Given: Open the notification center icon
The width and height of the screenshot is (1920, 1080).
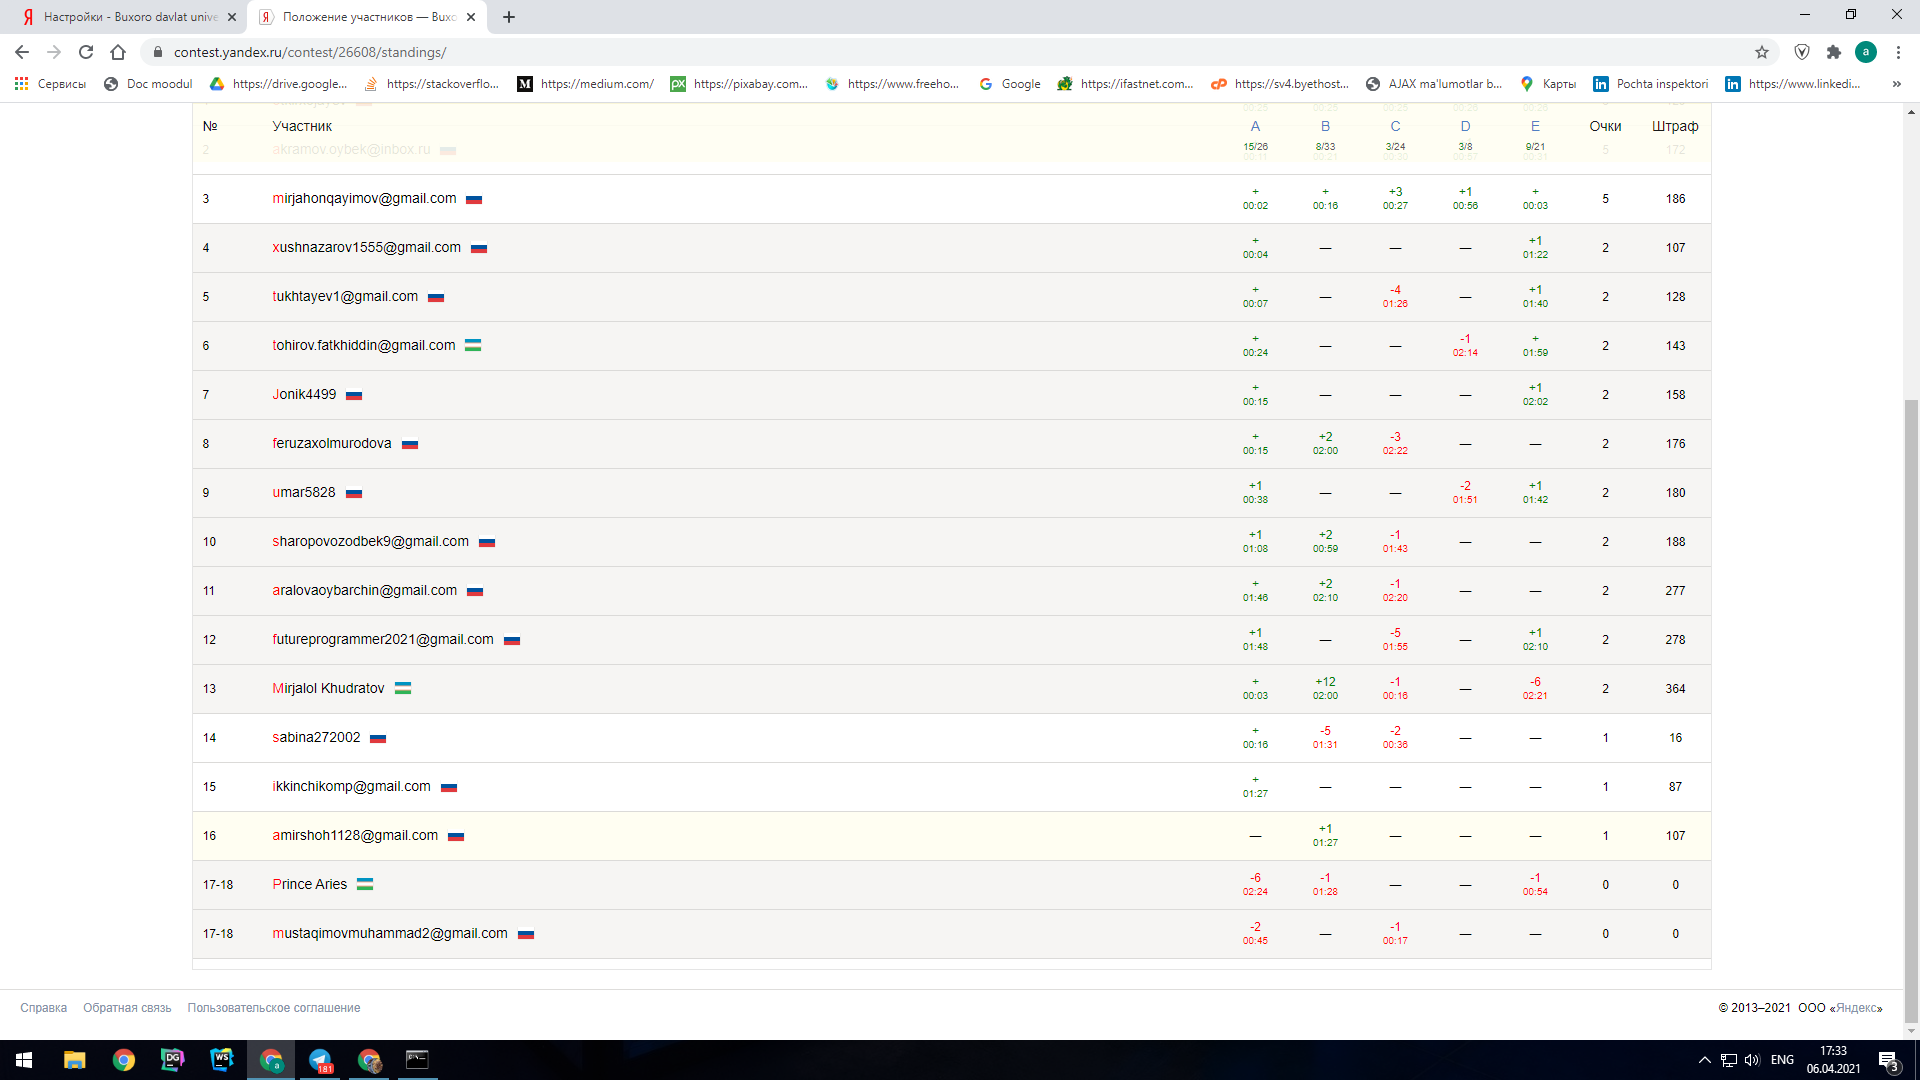Looking at the screenshot, I should coord(1888,1060).
